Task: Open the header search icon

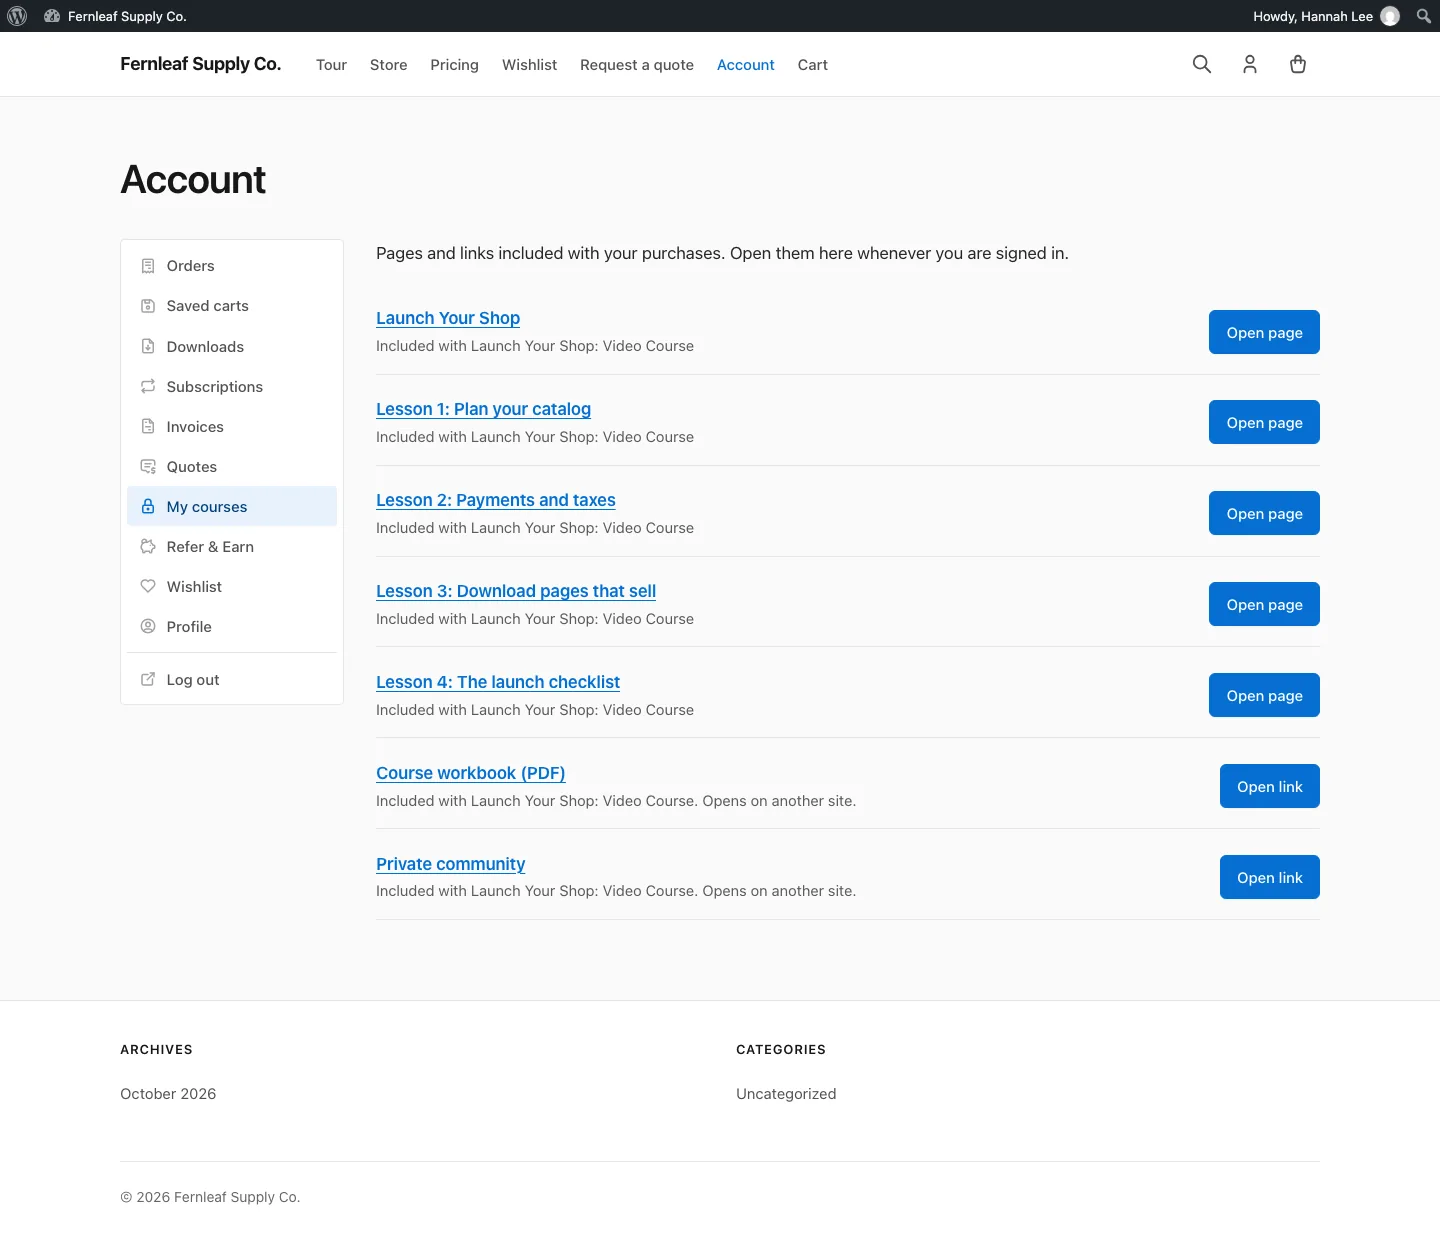Action: [1202, 64]
